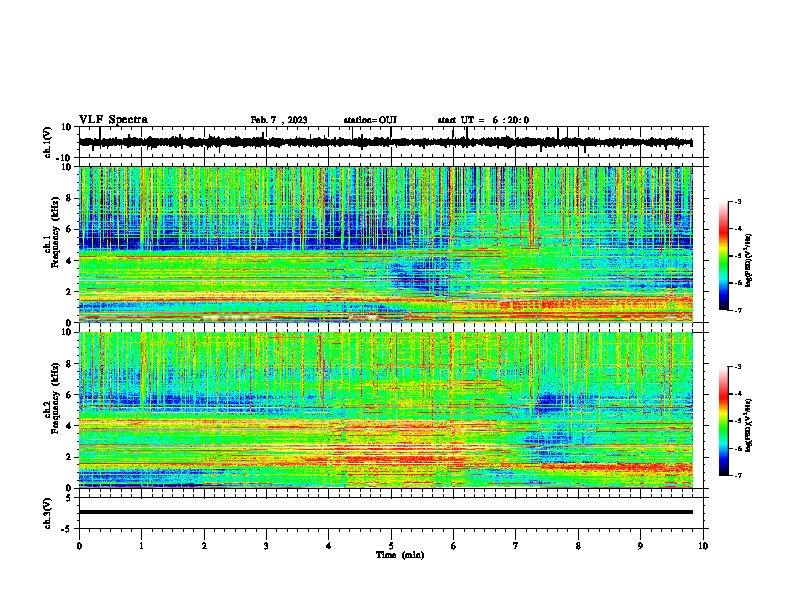Click the time axis tick label '2'
This screenshot has height=612, width=792.
204,546
